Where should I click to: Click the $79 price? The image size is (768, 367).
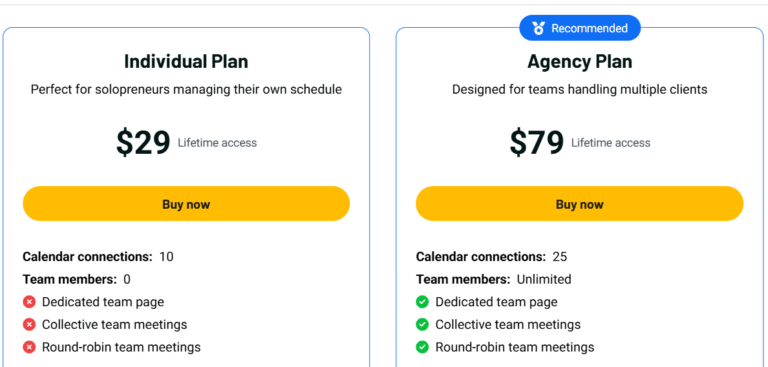point(536,143)
